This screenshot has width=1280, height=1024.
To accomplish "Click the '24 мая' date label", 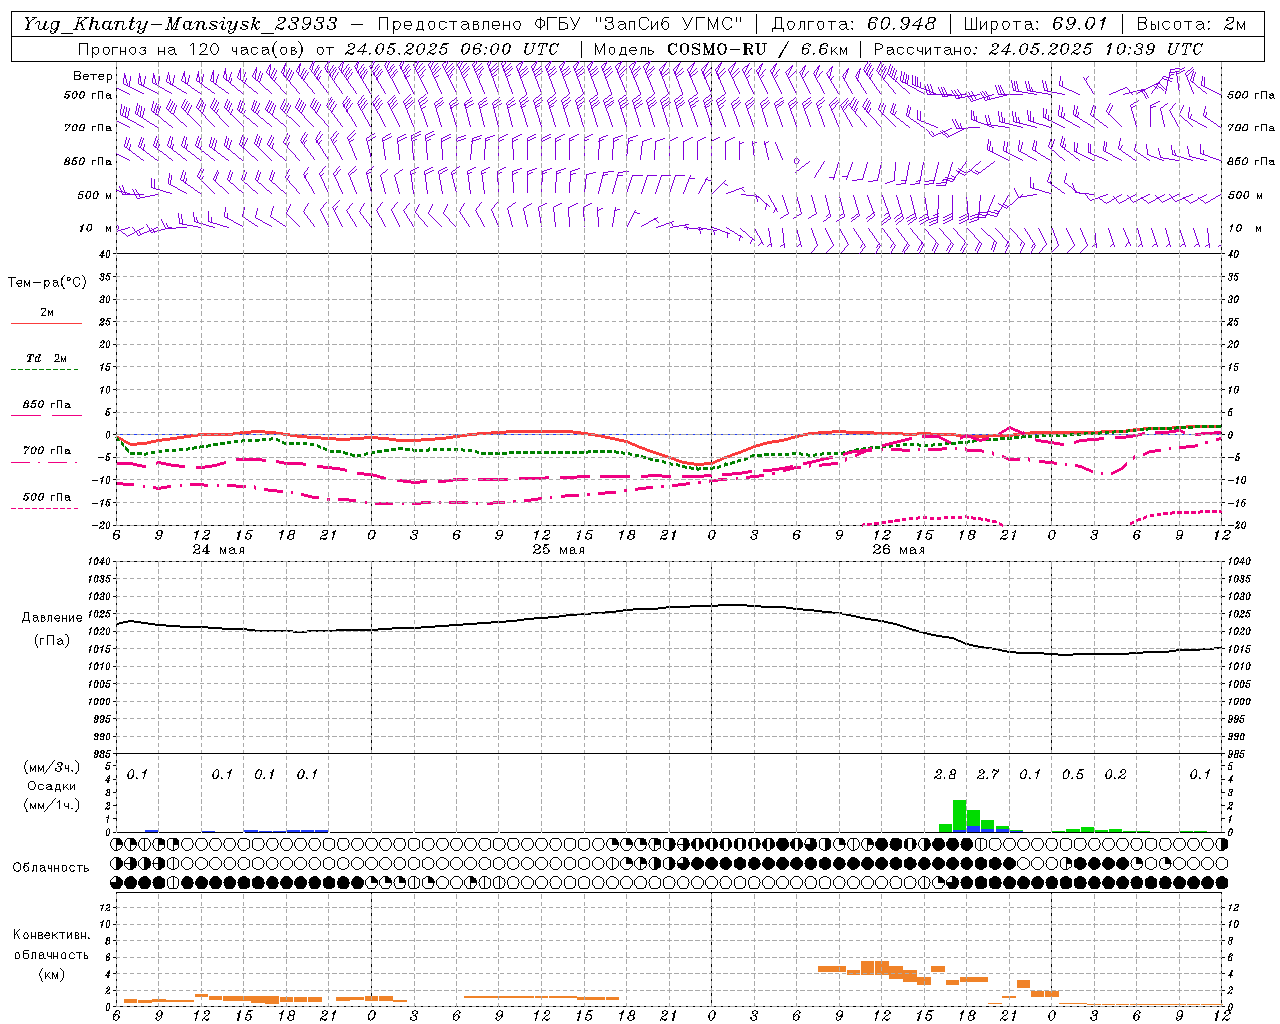I will (x=218, y=550).
